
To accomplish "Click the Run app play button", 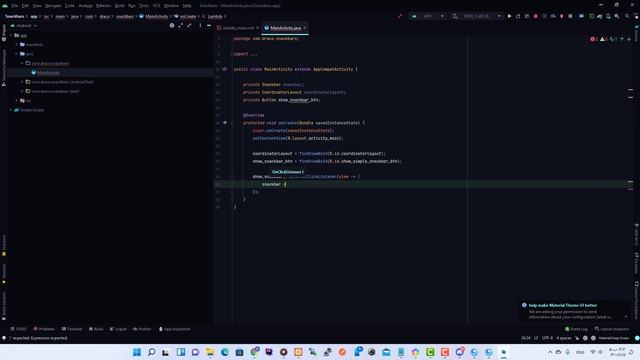I will click(509, 16).
